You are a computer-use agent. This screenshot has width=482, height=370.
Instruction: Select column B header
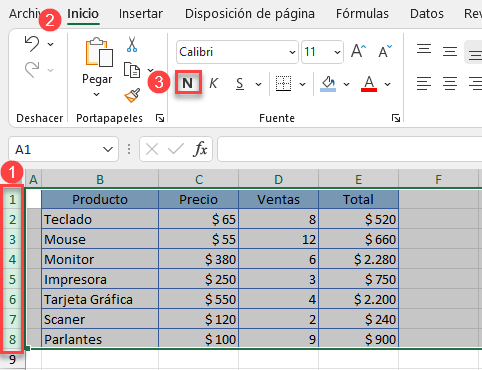100,179
